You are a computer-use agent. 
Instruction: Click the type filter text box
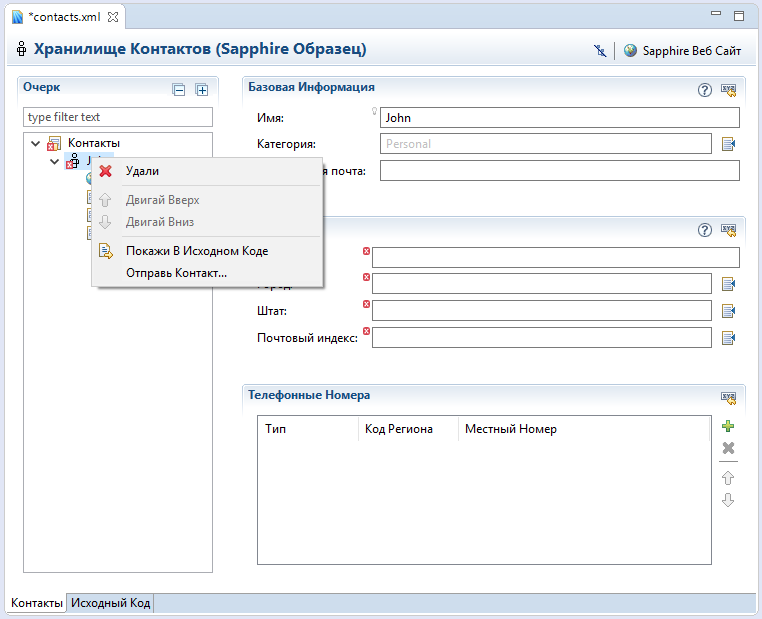coord(117,117)
